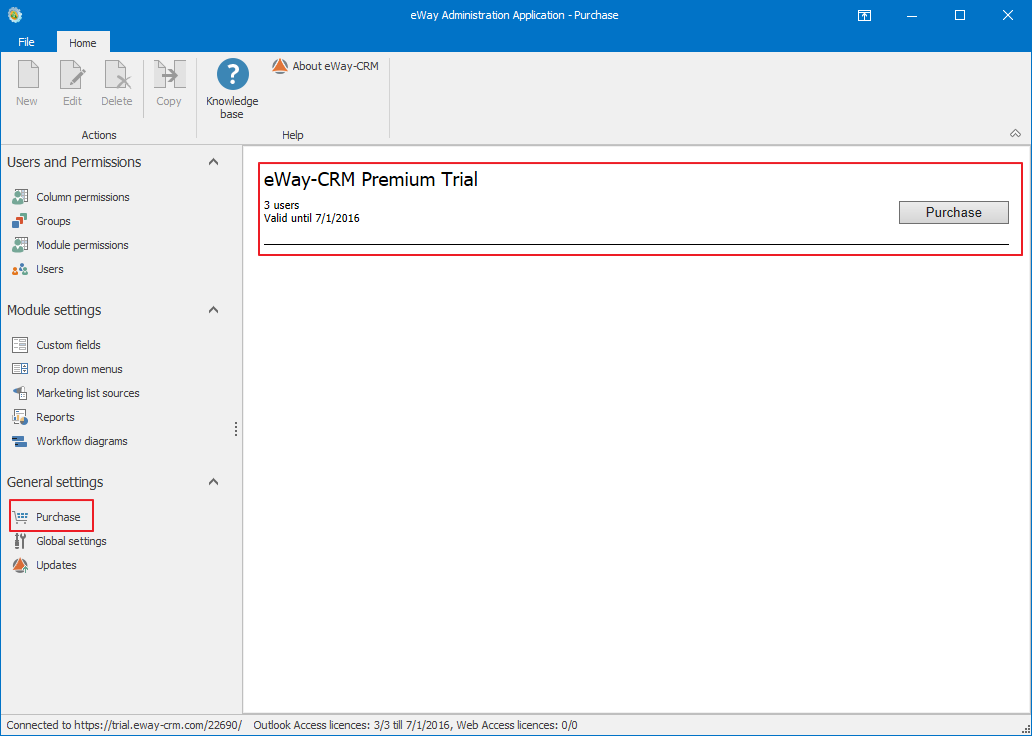1032x736 pixels.
Task: Click the Users people icon
Action: pyautogui.click(x=20, y=269)
